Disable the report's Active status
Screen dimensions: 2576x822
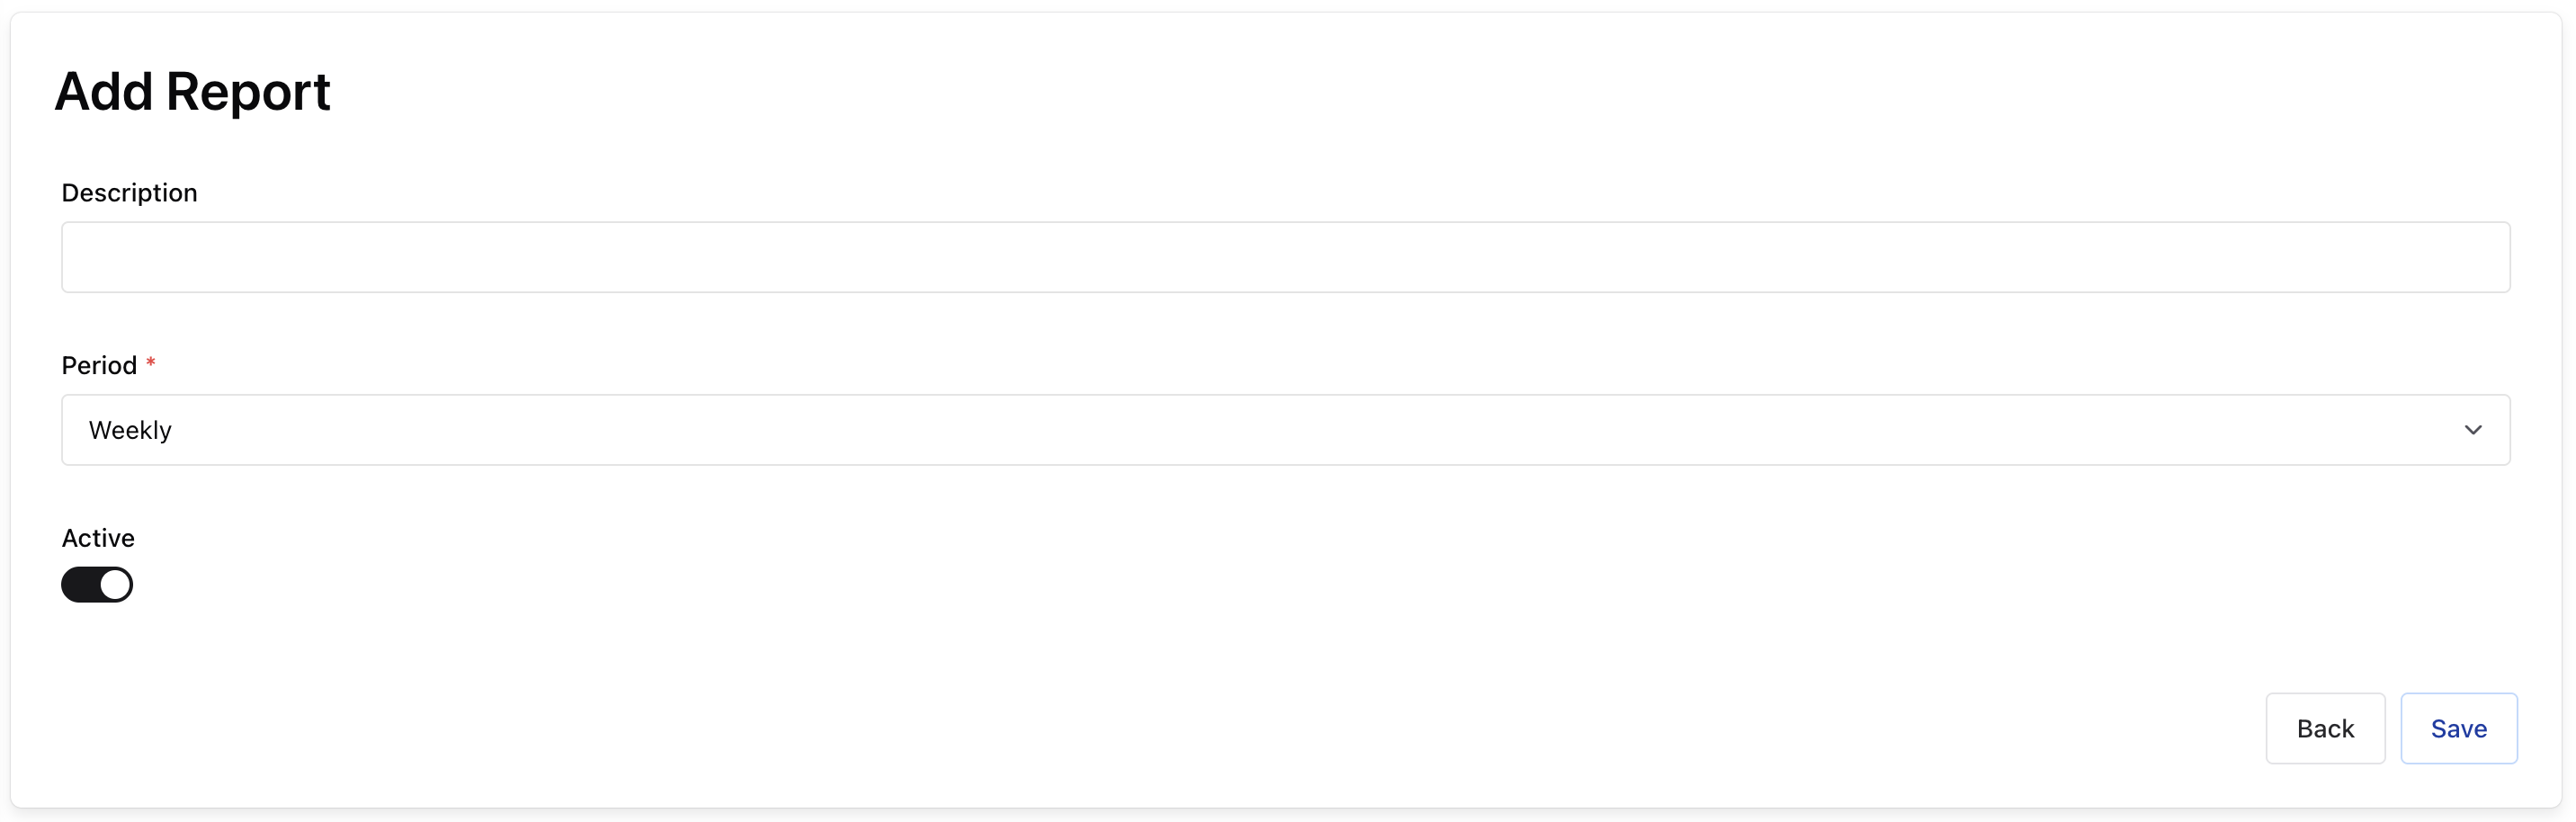tap(97, 585)
